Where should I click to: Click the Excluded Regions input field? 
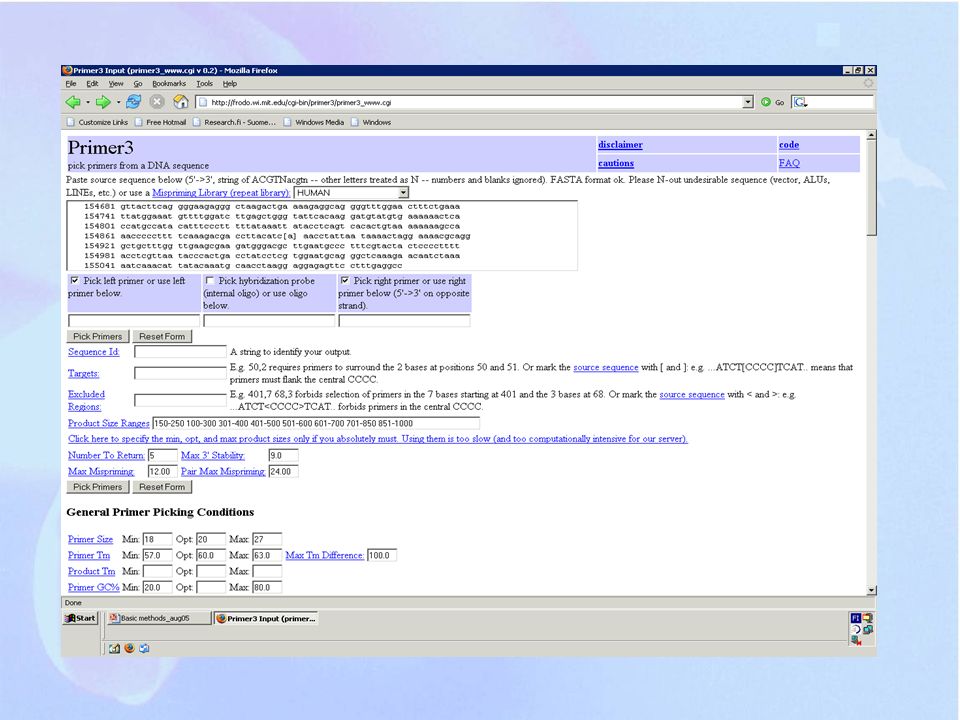pyautogui.click(x=181, y=400)
